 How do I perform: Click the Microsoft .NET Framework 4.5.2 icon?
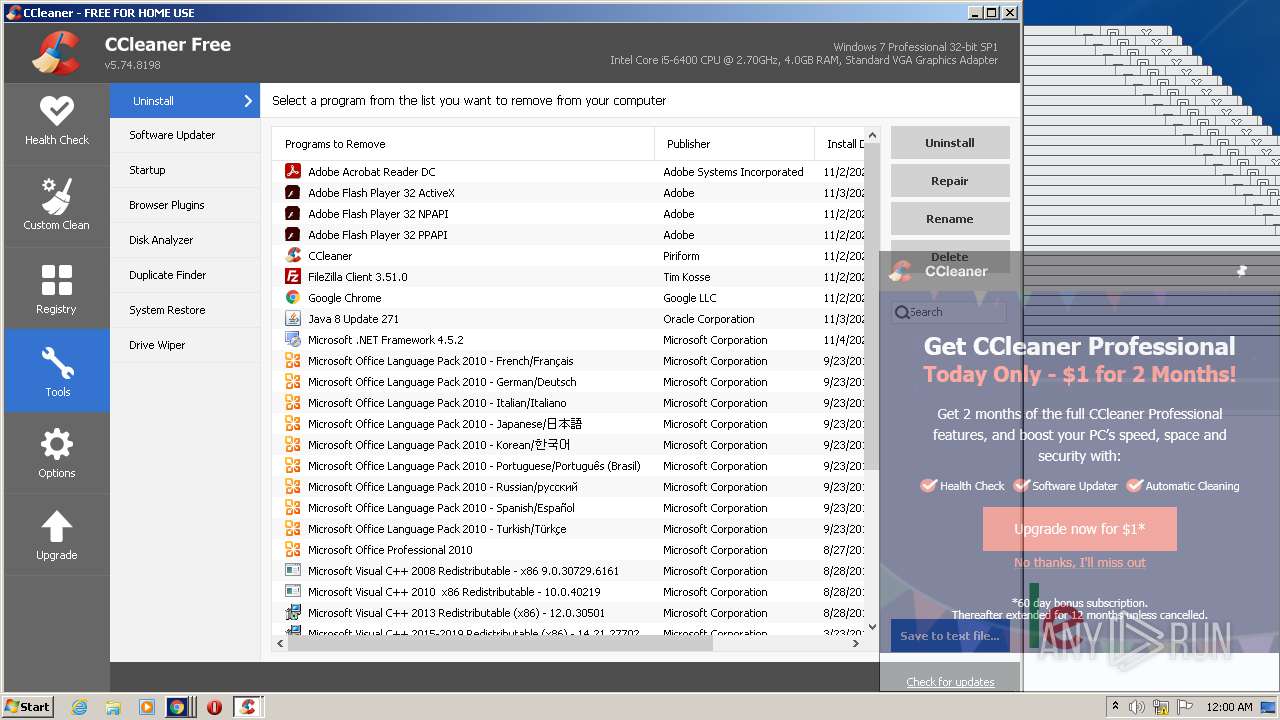pyautogui.click(x=293, y=339)
